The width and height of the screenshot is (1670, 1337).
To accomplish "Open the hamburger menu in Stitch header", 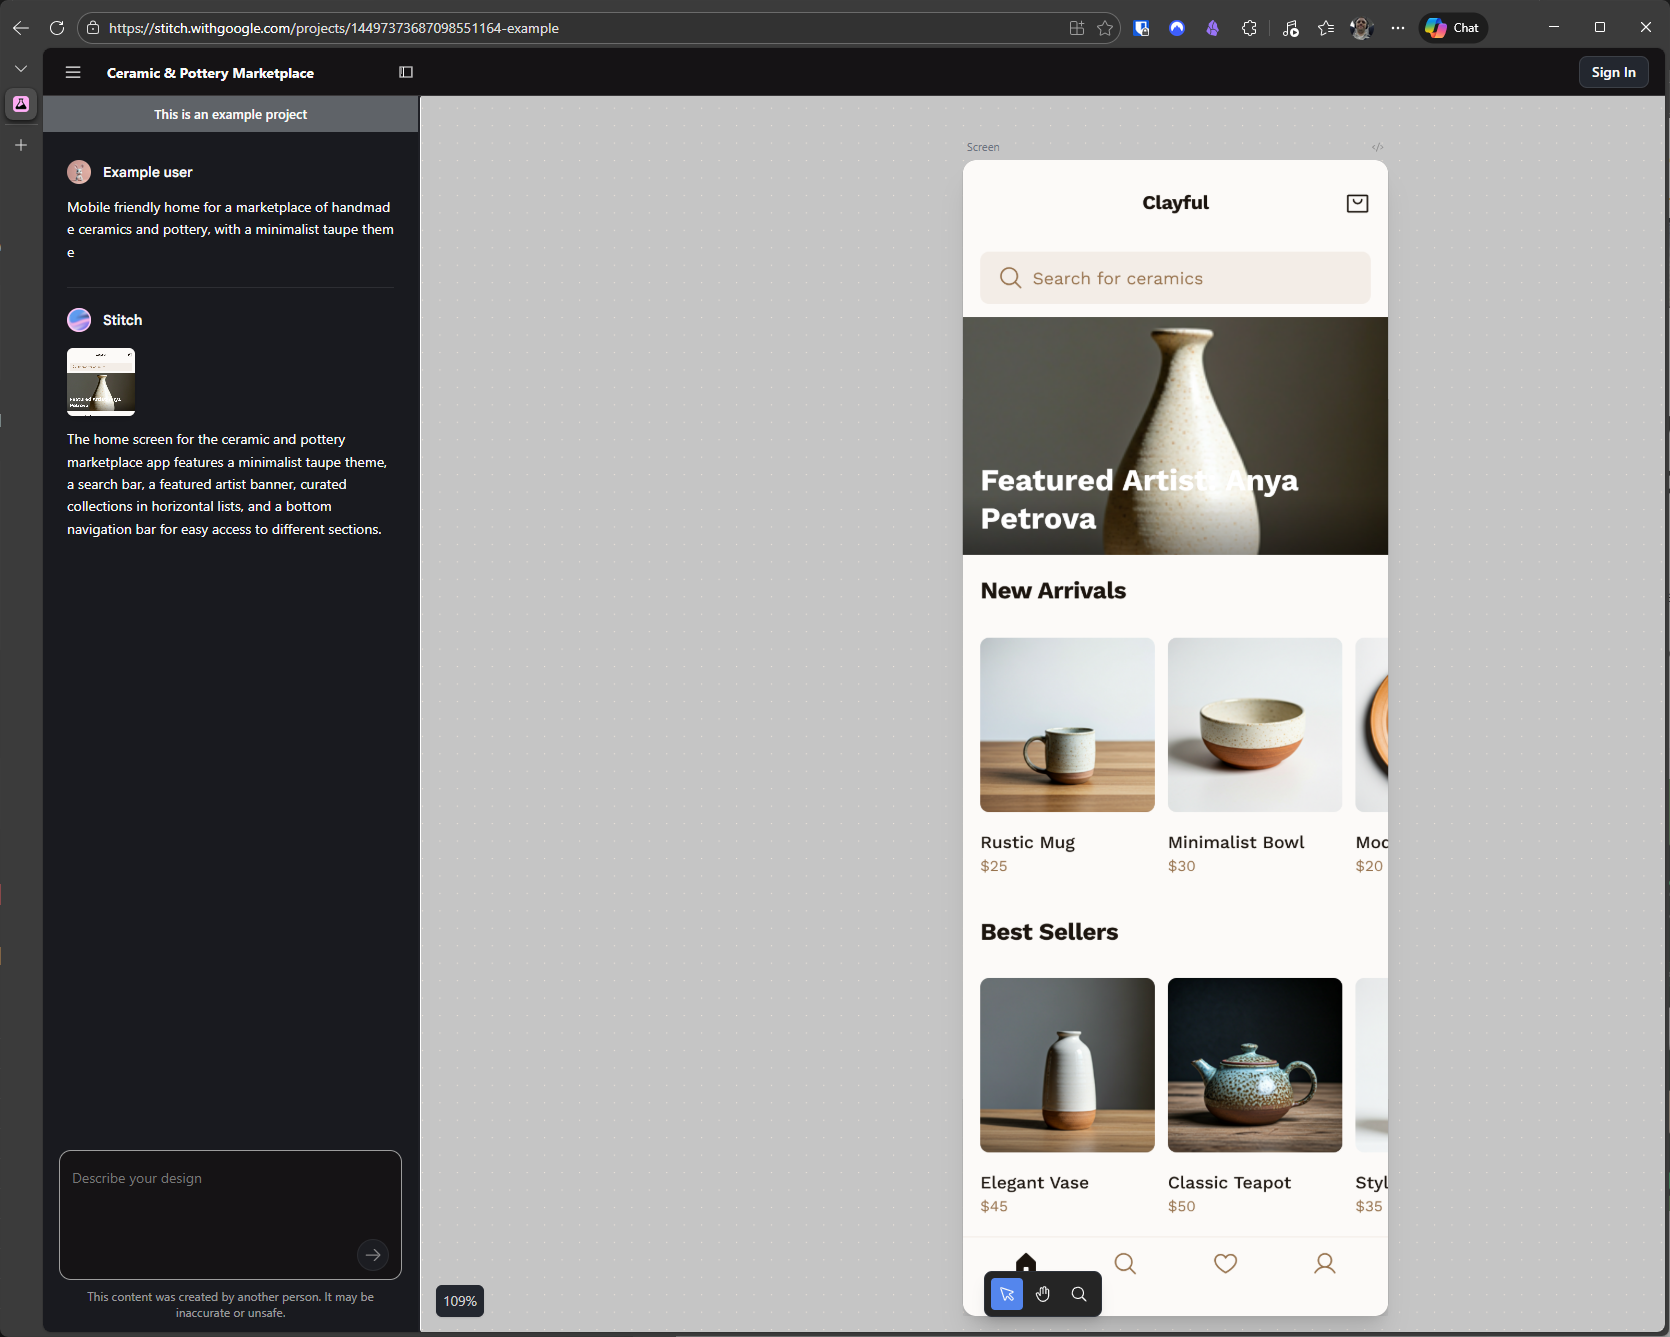I will [x=73, y=72].
